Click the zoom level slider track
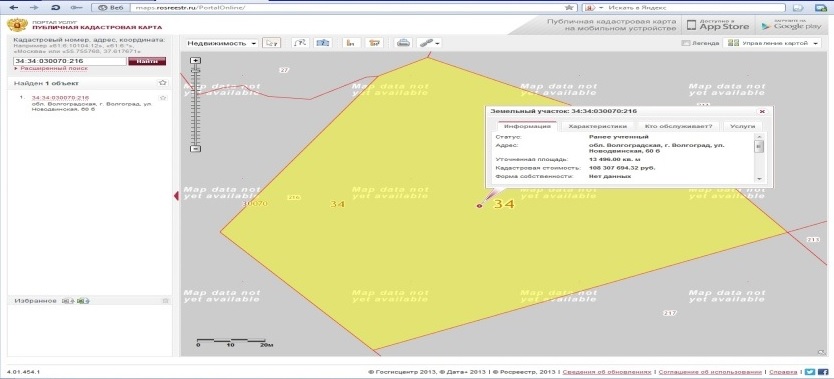This screenshot has width=834, height=379. click(196, 105)
